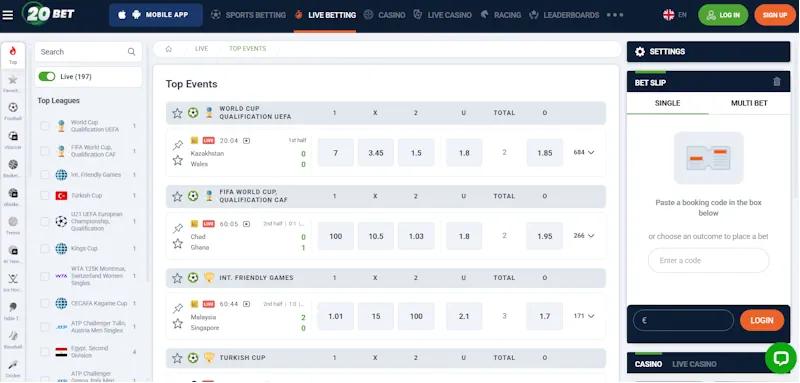The image size is (800, 383).
Task: Pin the Chad vs Ghana match
Action: pos(178,228)
